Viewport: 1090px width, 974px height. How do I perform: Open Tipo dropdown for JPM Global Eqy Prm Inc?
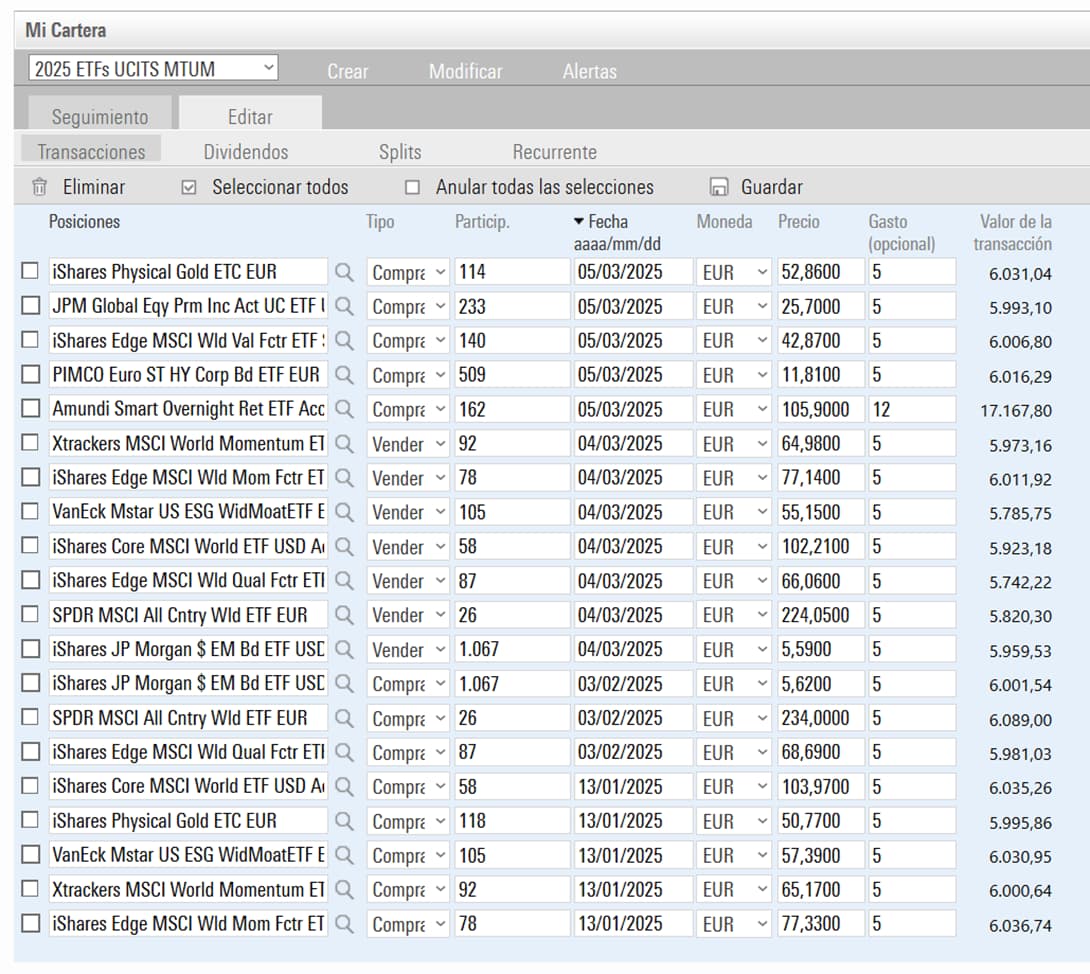pos(408,307)
